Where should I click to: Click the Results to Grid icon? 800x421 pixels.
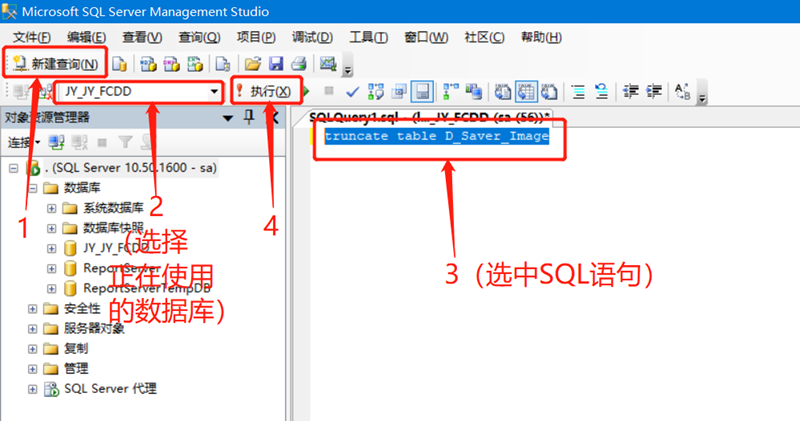point(525,92)
